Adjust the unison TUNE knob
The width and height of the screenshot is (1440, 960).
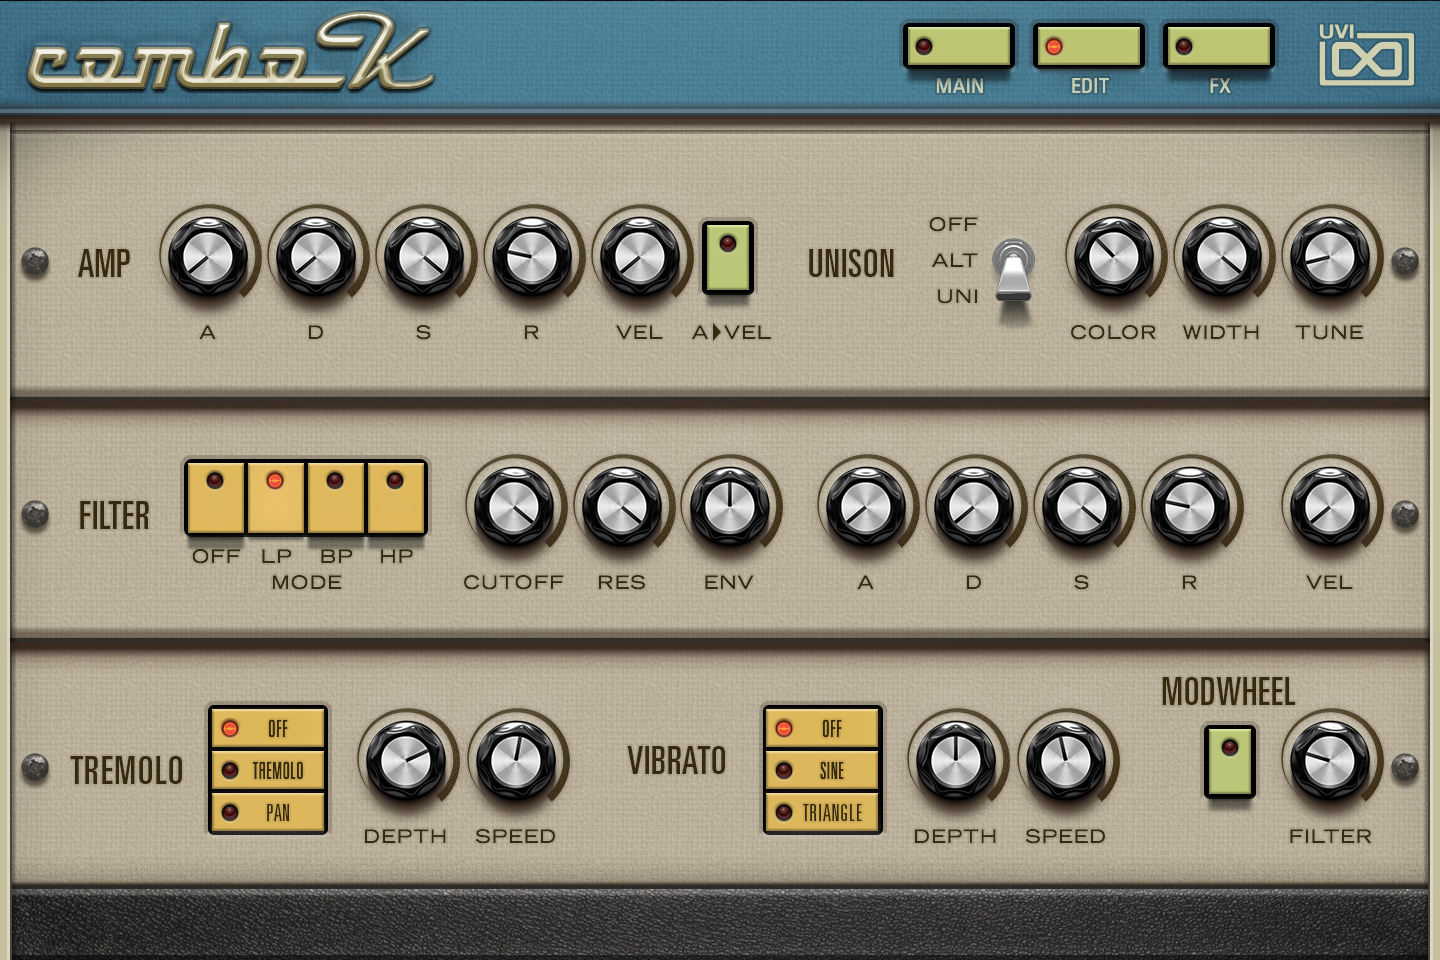click(1330, 258)
